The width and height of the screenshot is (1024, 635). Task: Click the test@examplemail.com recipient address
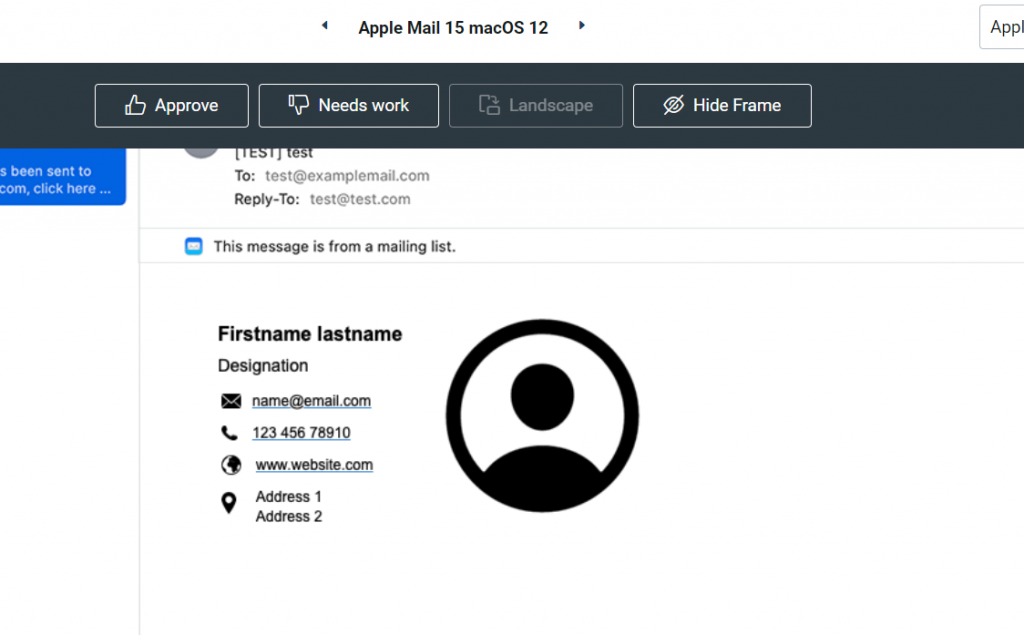coord(347,176)
